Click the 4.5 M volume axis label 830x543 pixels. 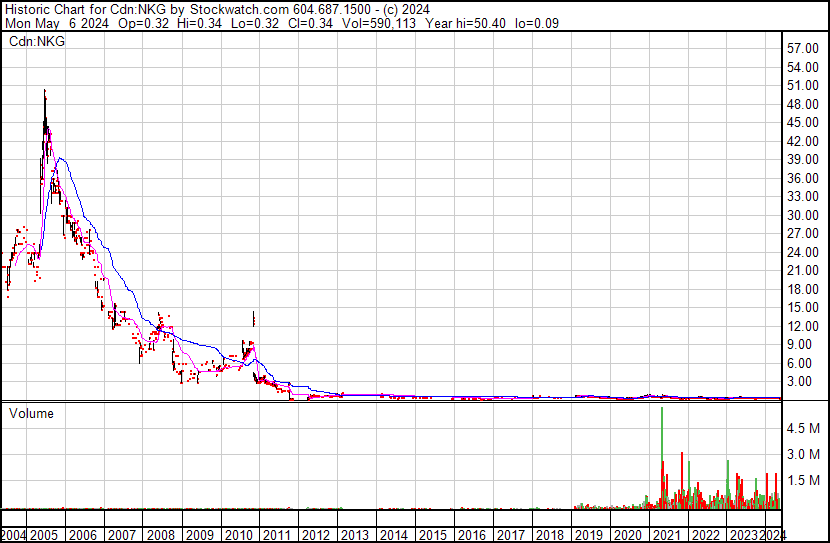tap(803, 428)
